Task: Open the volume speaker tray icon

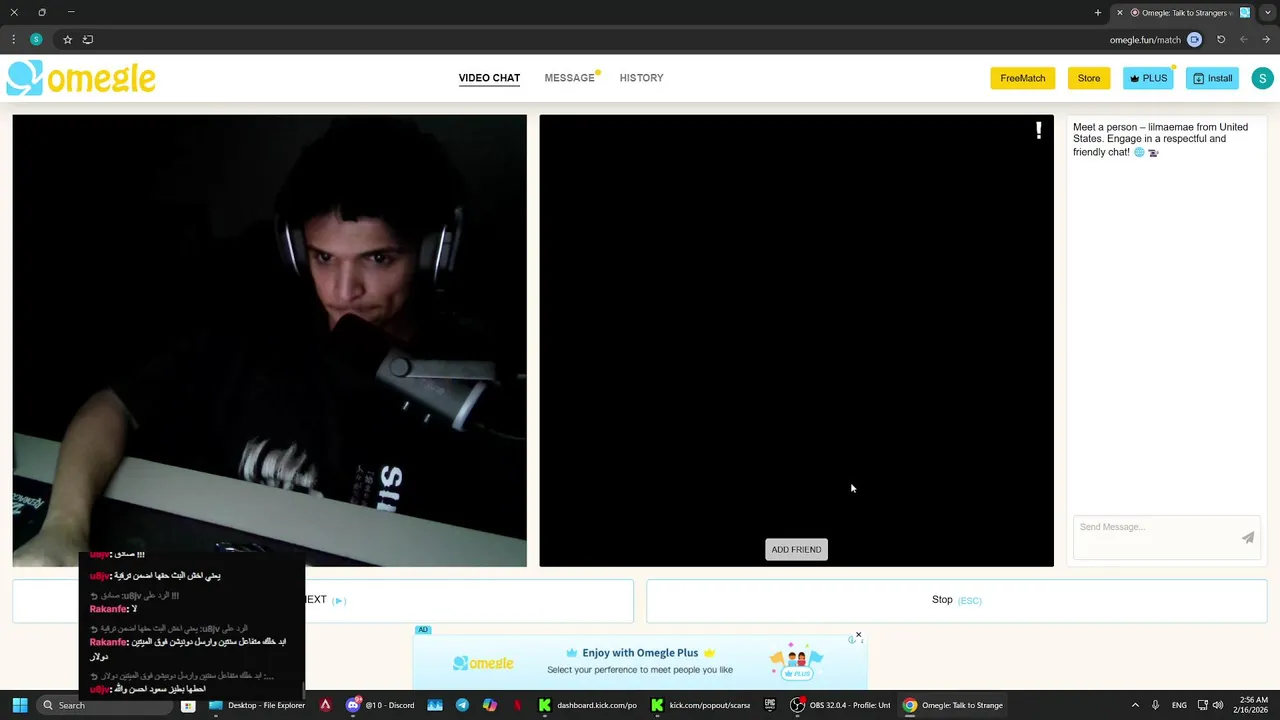Action: [1218, 705]
